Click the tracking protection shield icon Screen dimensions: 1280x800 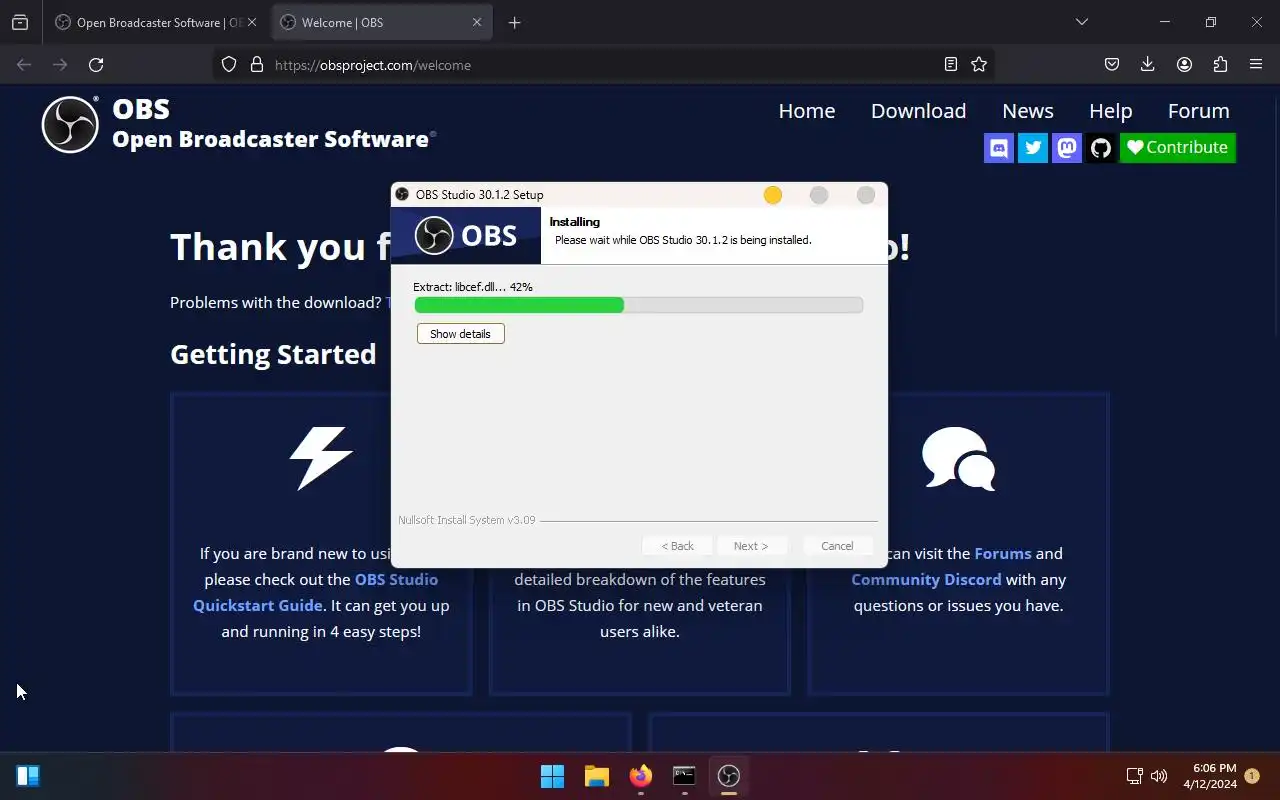pyautogui.click(x=229, y=64)
